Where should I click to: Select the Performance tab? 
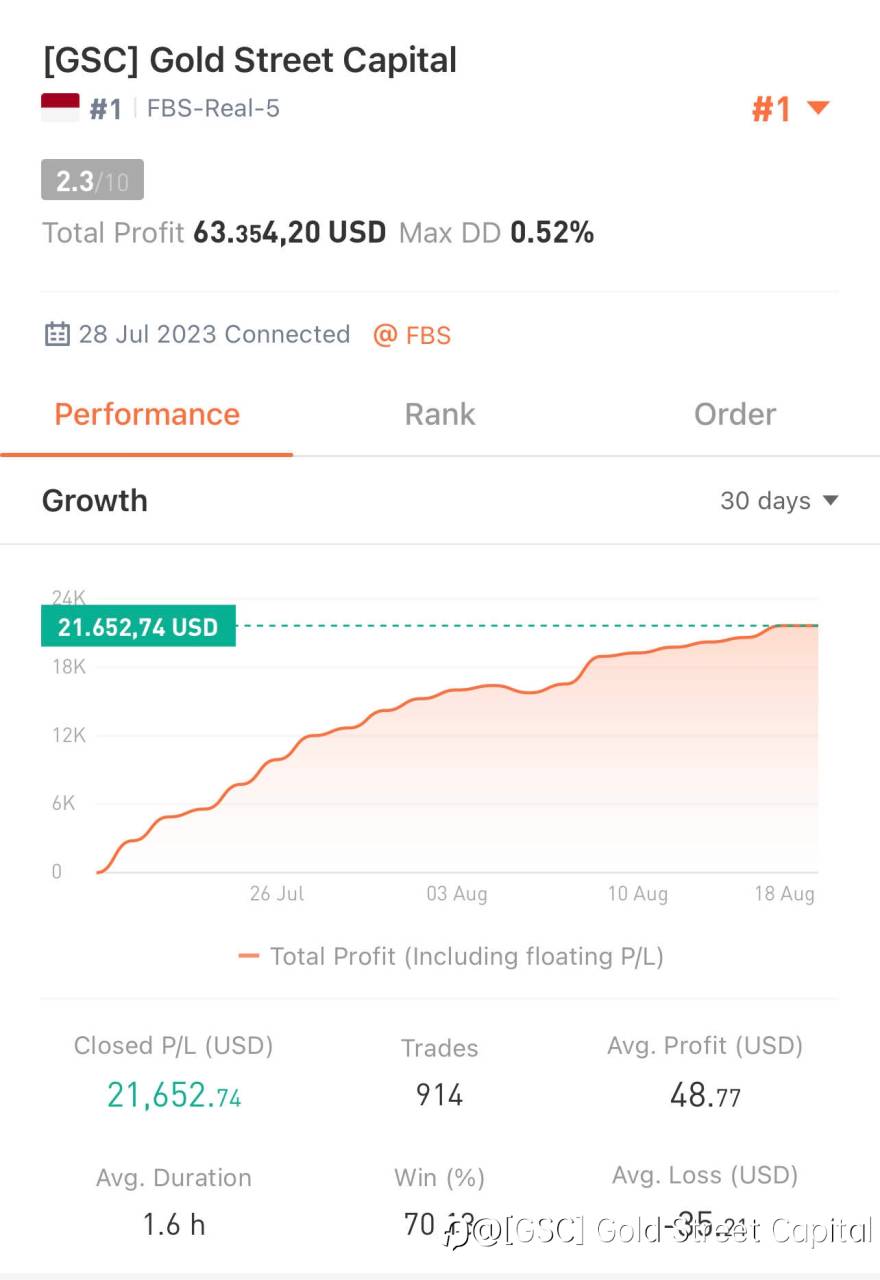click(x=147, y=414)
